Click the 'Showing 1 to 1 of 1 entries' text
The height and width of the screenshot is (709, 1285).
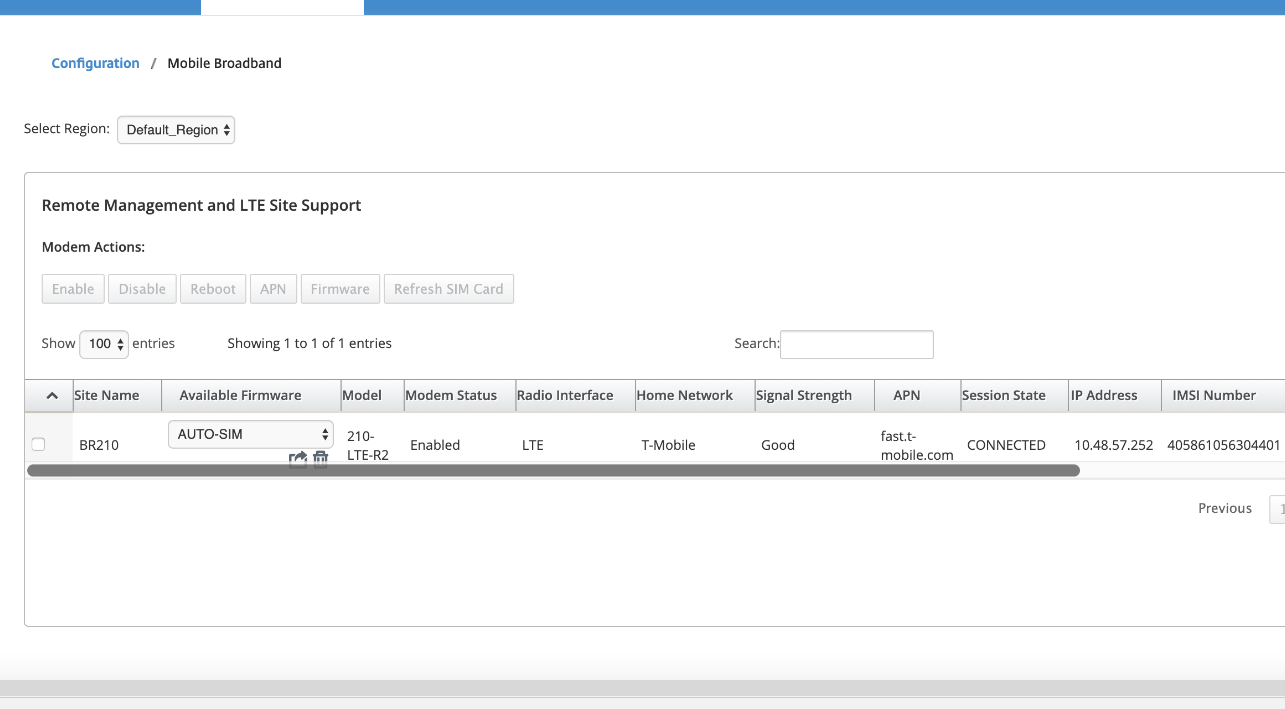(309, 343)
